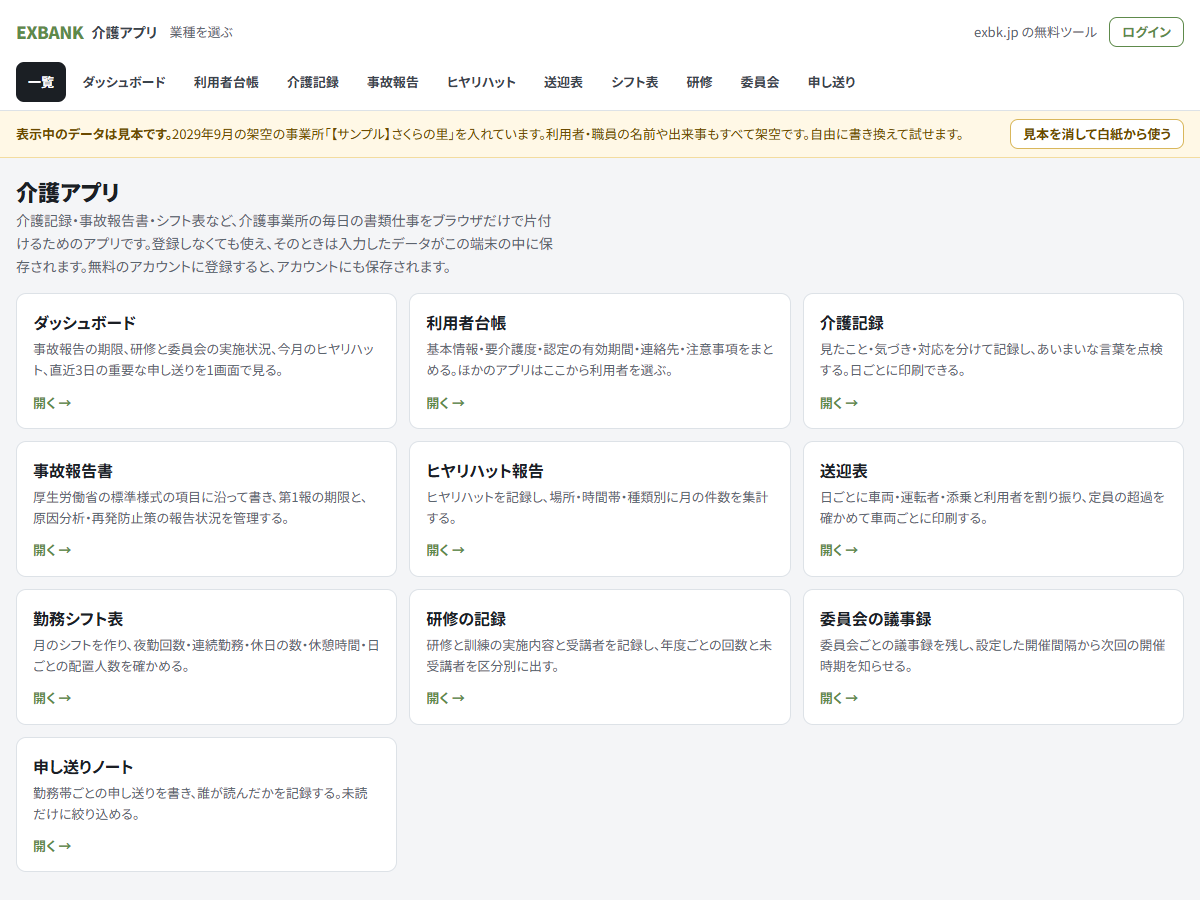Open the exbk.jp の無料ツール link
The width and height of the screenshot is (1200, 900).
click(1035, 32)
